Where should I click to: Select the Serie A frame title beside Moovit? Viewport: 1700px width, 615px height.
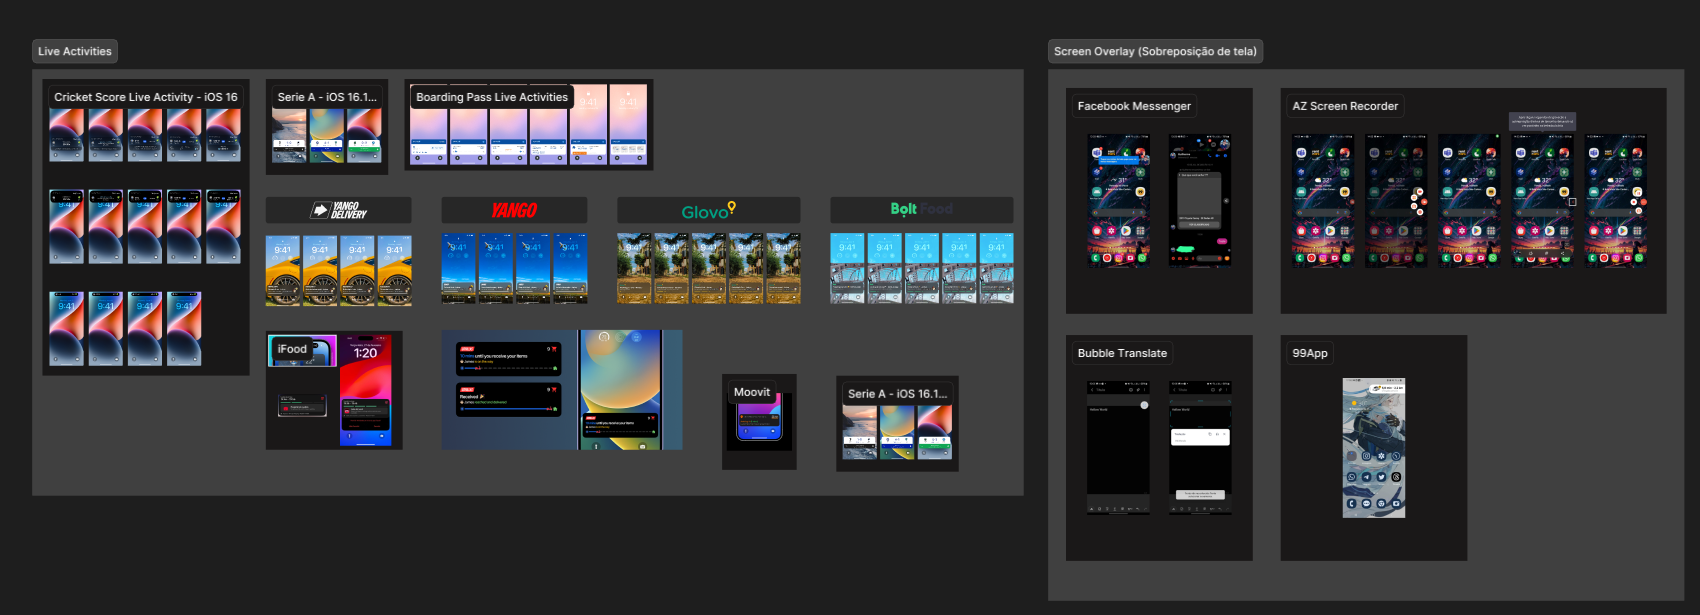click(897, 394)
